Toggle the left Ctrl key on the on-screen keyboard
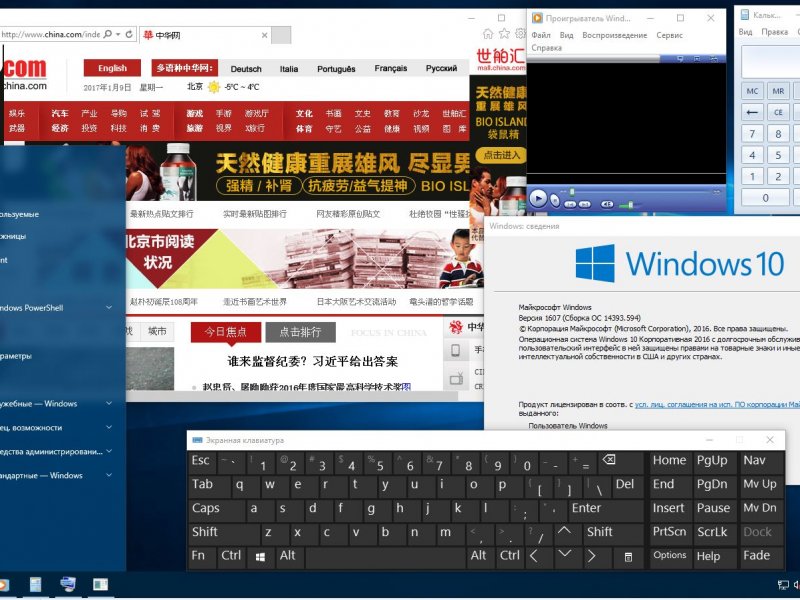The height and width of the screenshot is (600, 800). click(x=232, y=557)
